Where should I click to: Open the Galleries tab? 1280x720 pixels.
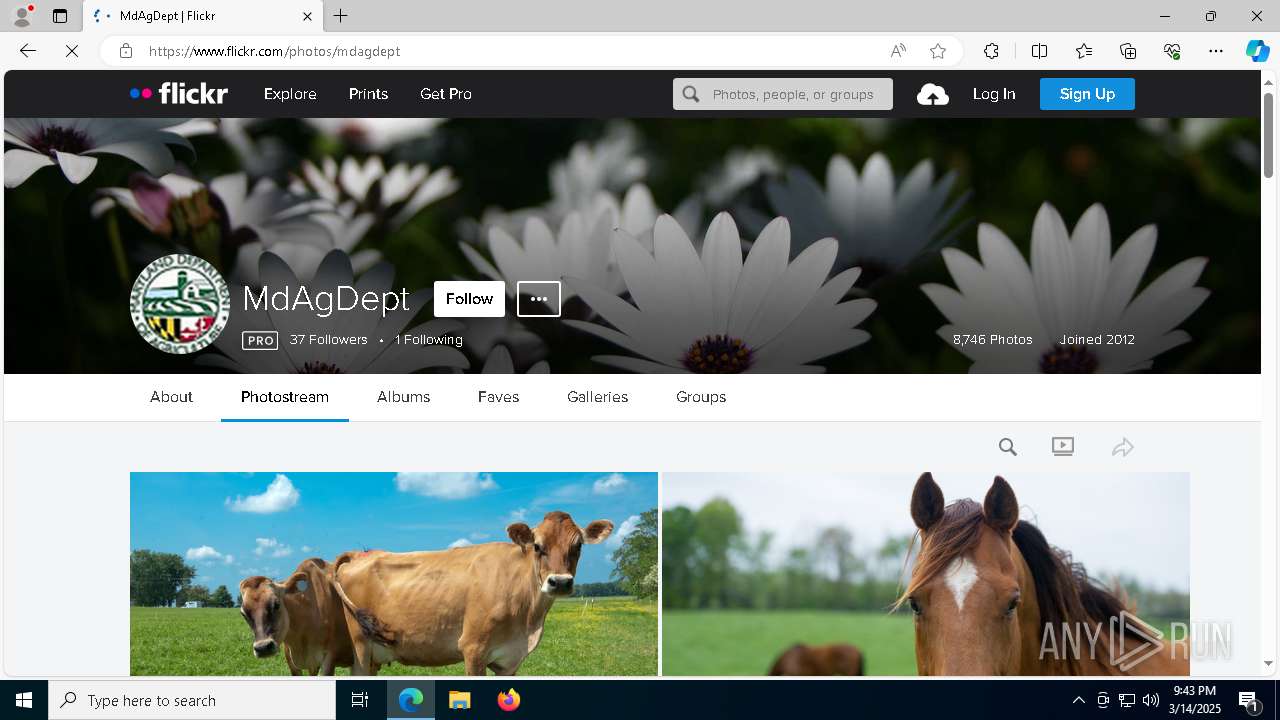point(598,397)
